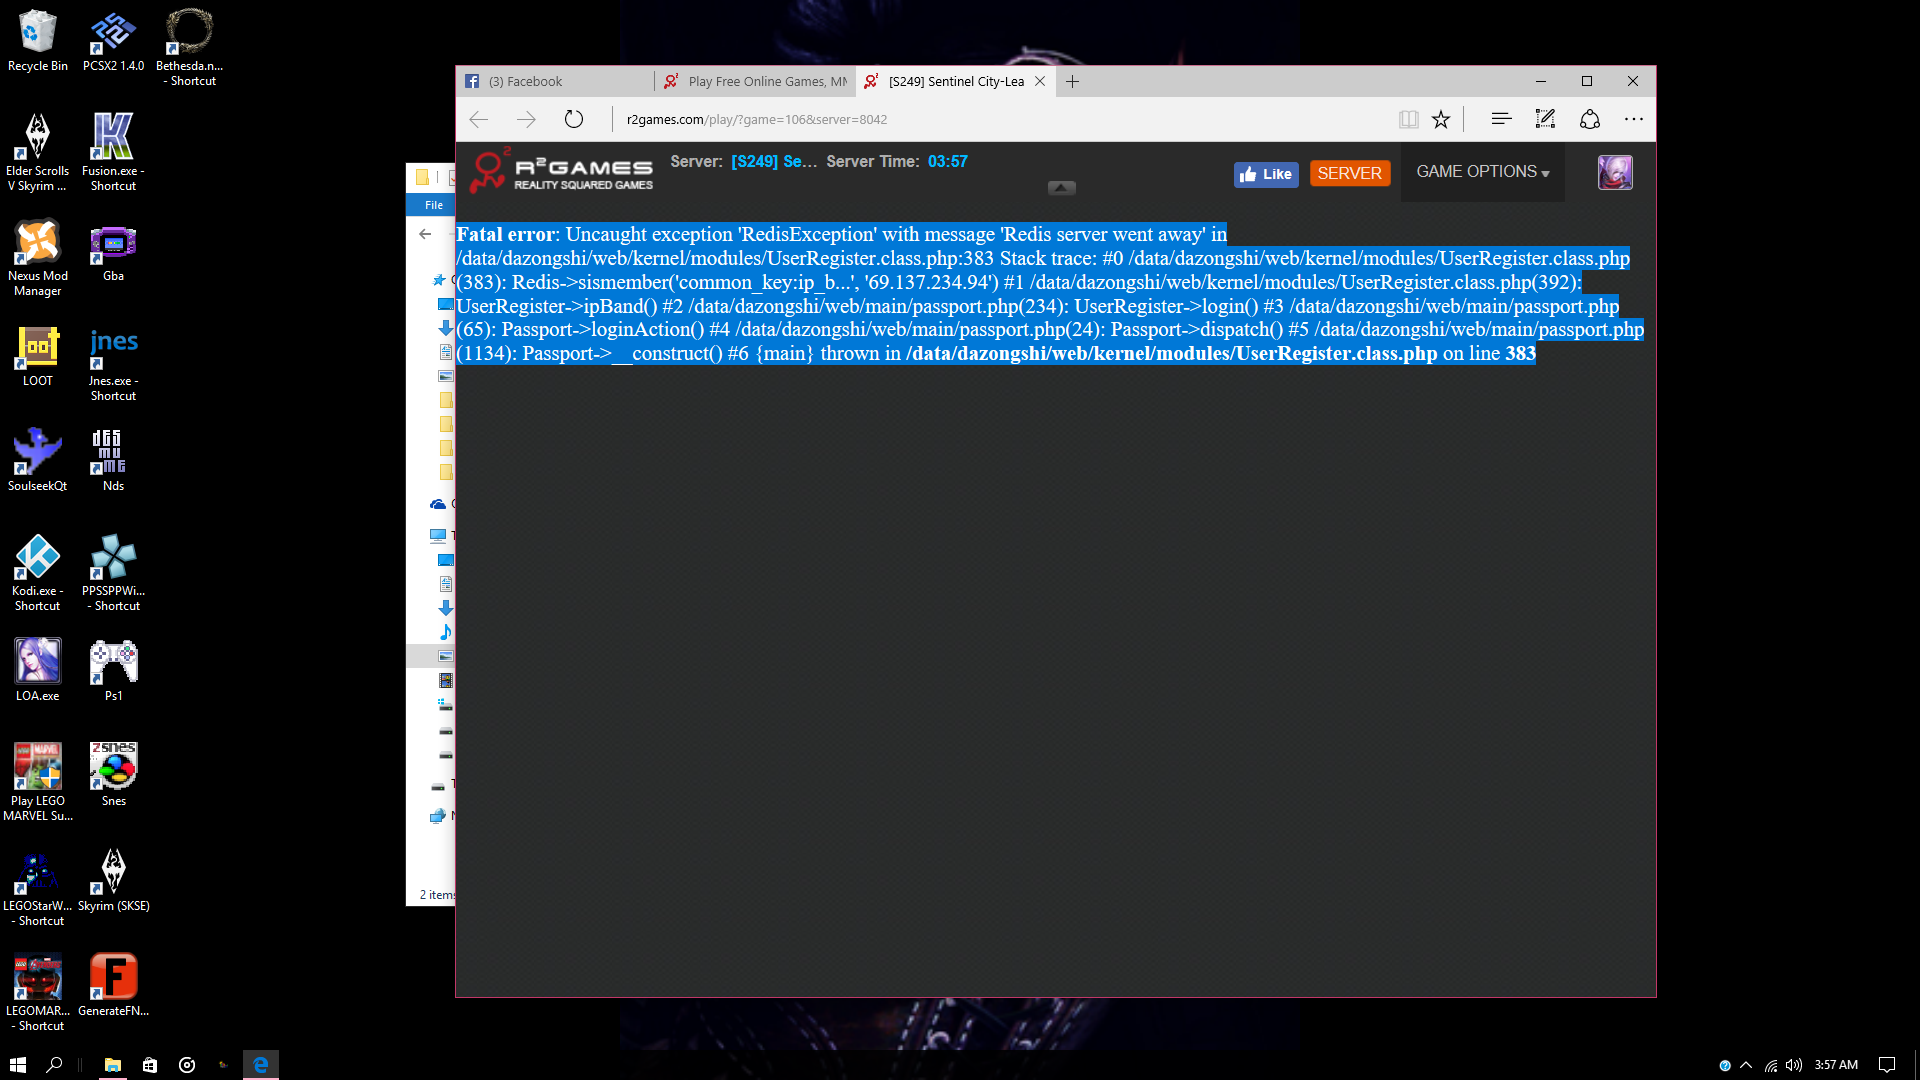Open the Edge Hub lines icon
Viewport: 1920px width, 1080px height.
coord(1500,119)
